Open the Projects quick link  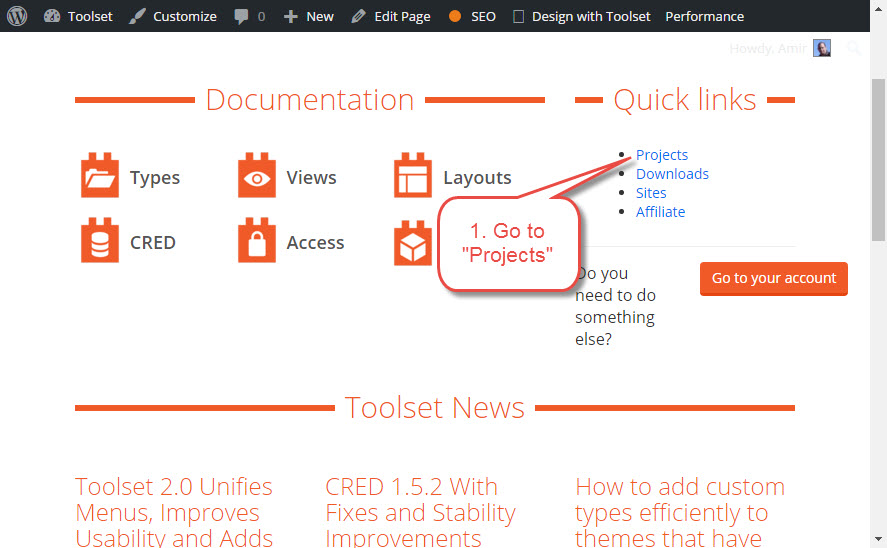tap(662, 155)
